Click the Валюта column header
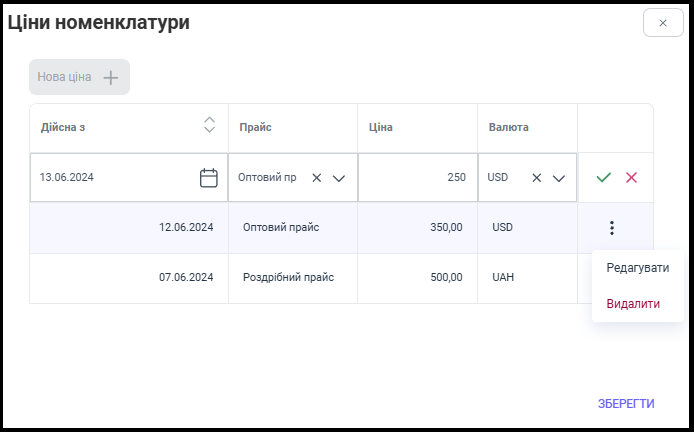 (x=509, y=127)
